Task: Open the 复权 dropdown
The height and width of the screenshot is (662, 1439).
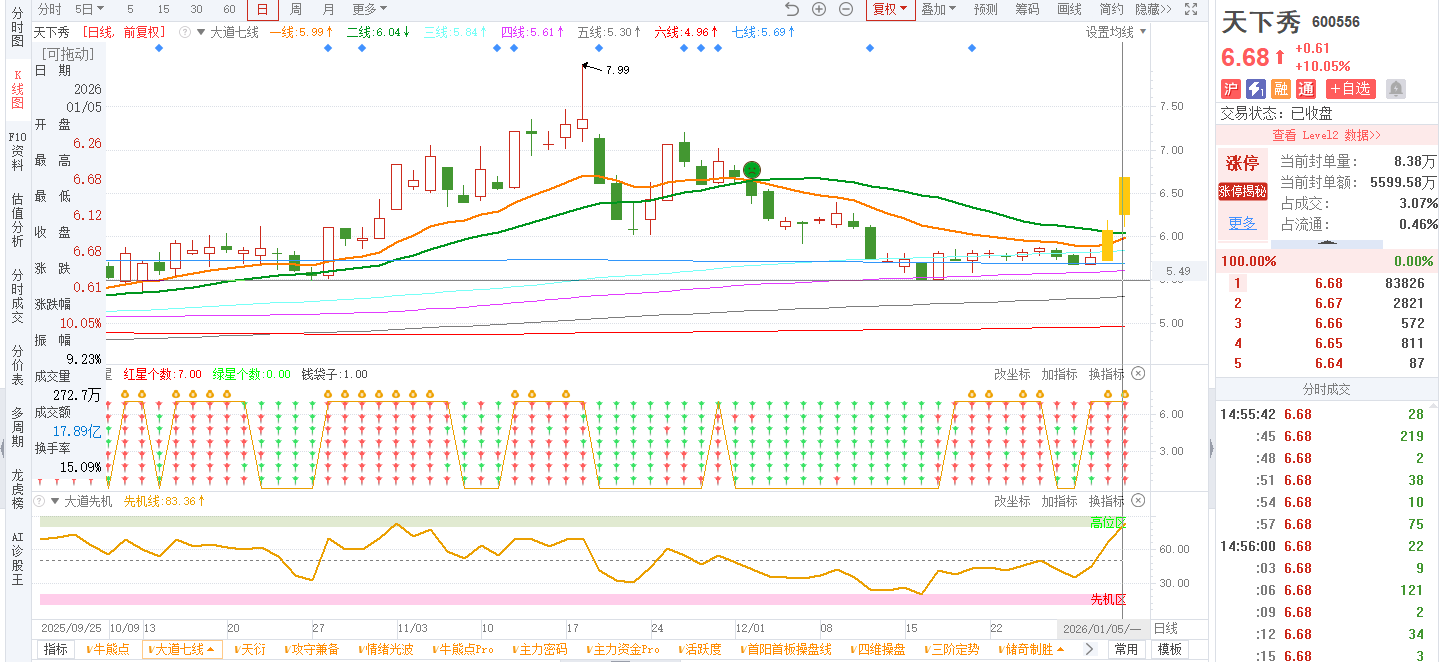Action: [890, 10]
